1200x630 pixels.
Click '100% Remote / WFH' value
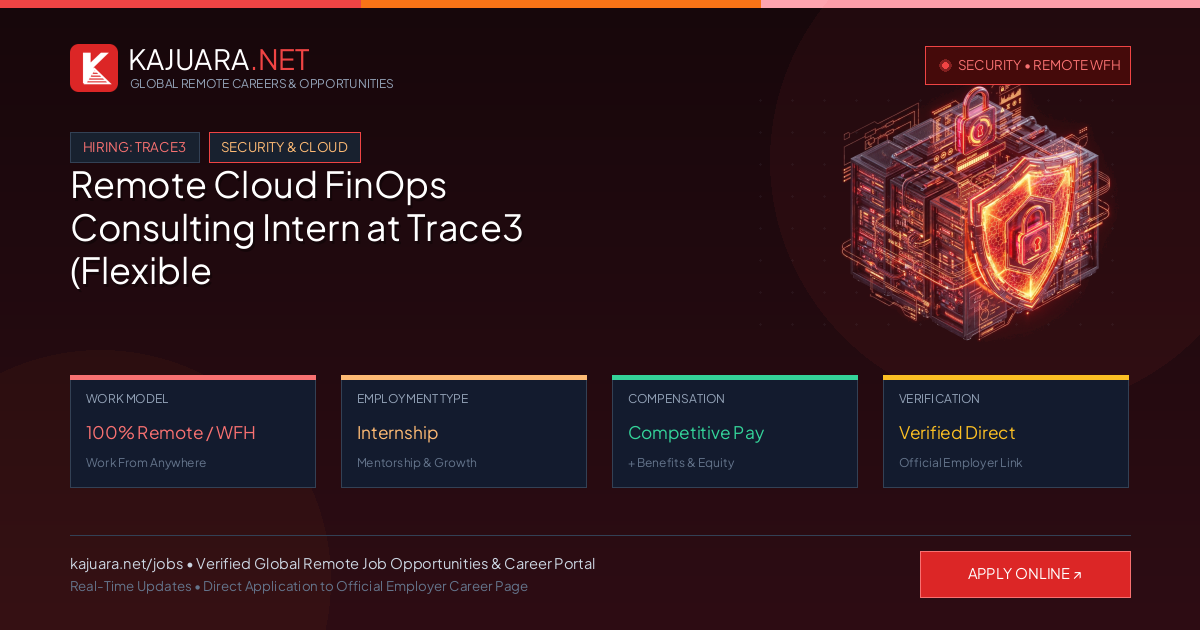click(x=171, y=433)
